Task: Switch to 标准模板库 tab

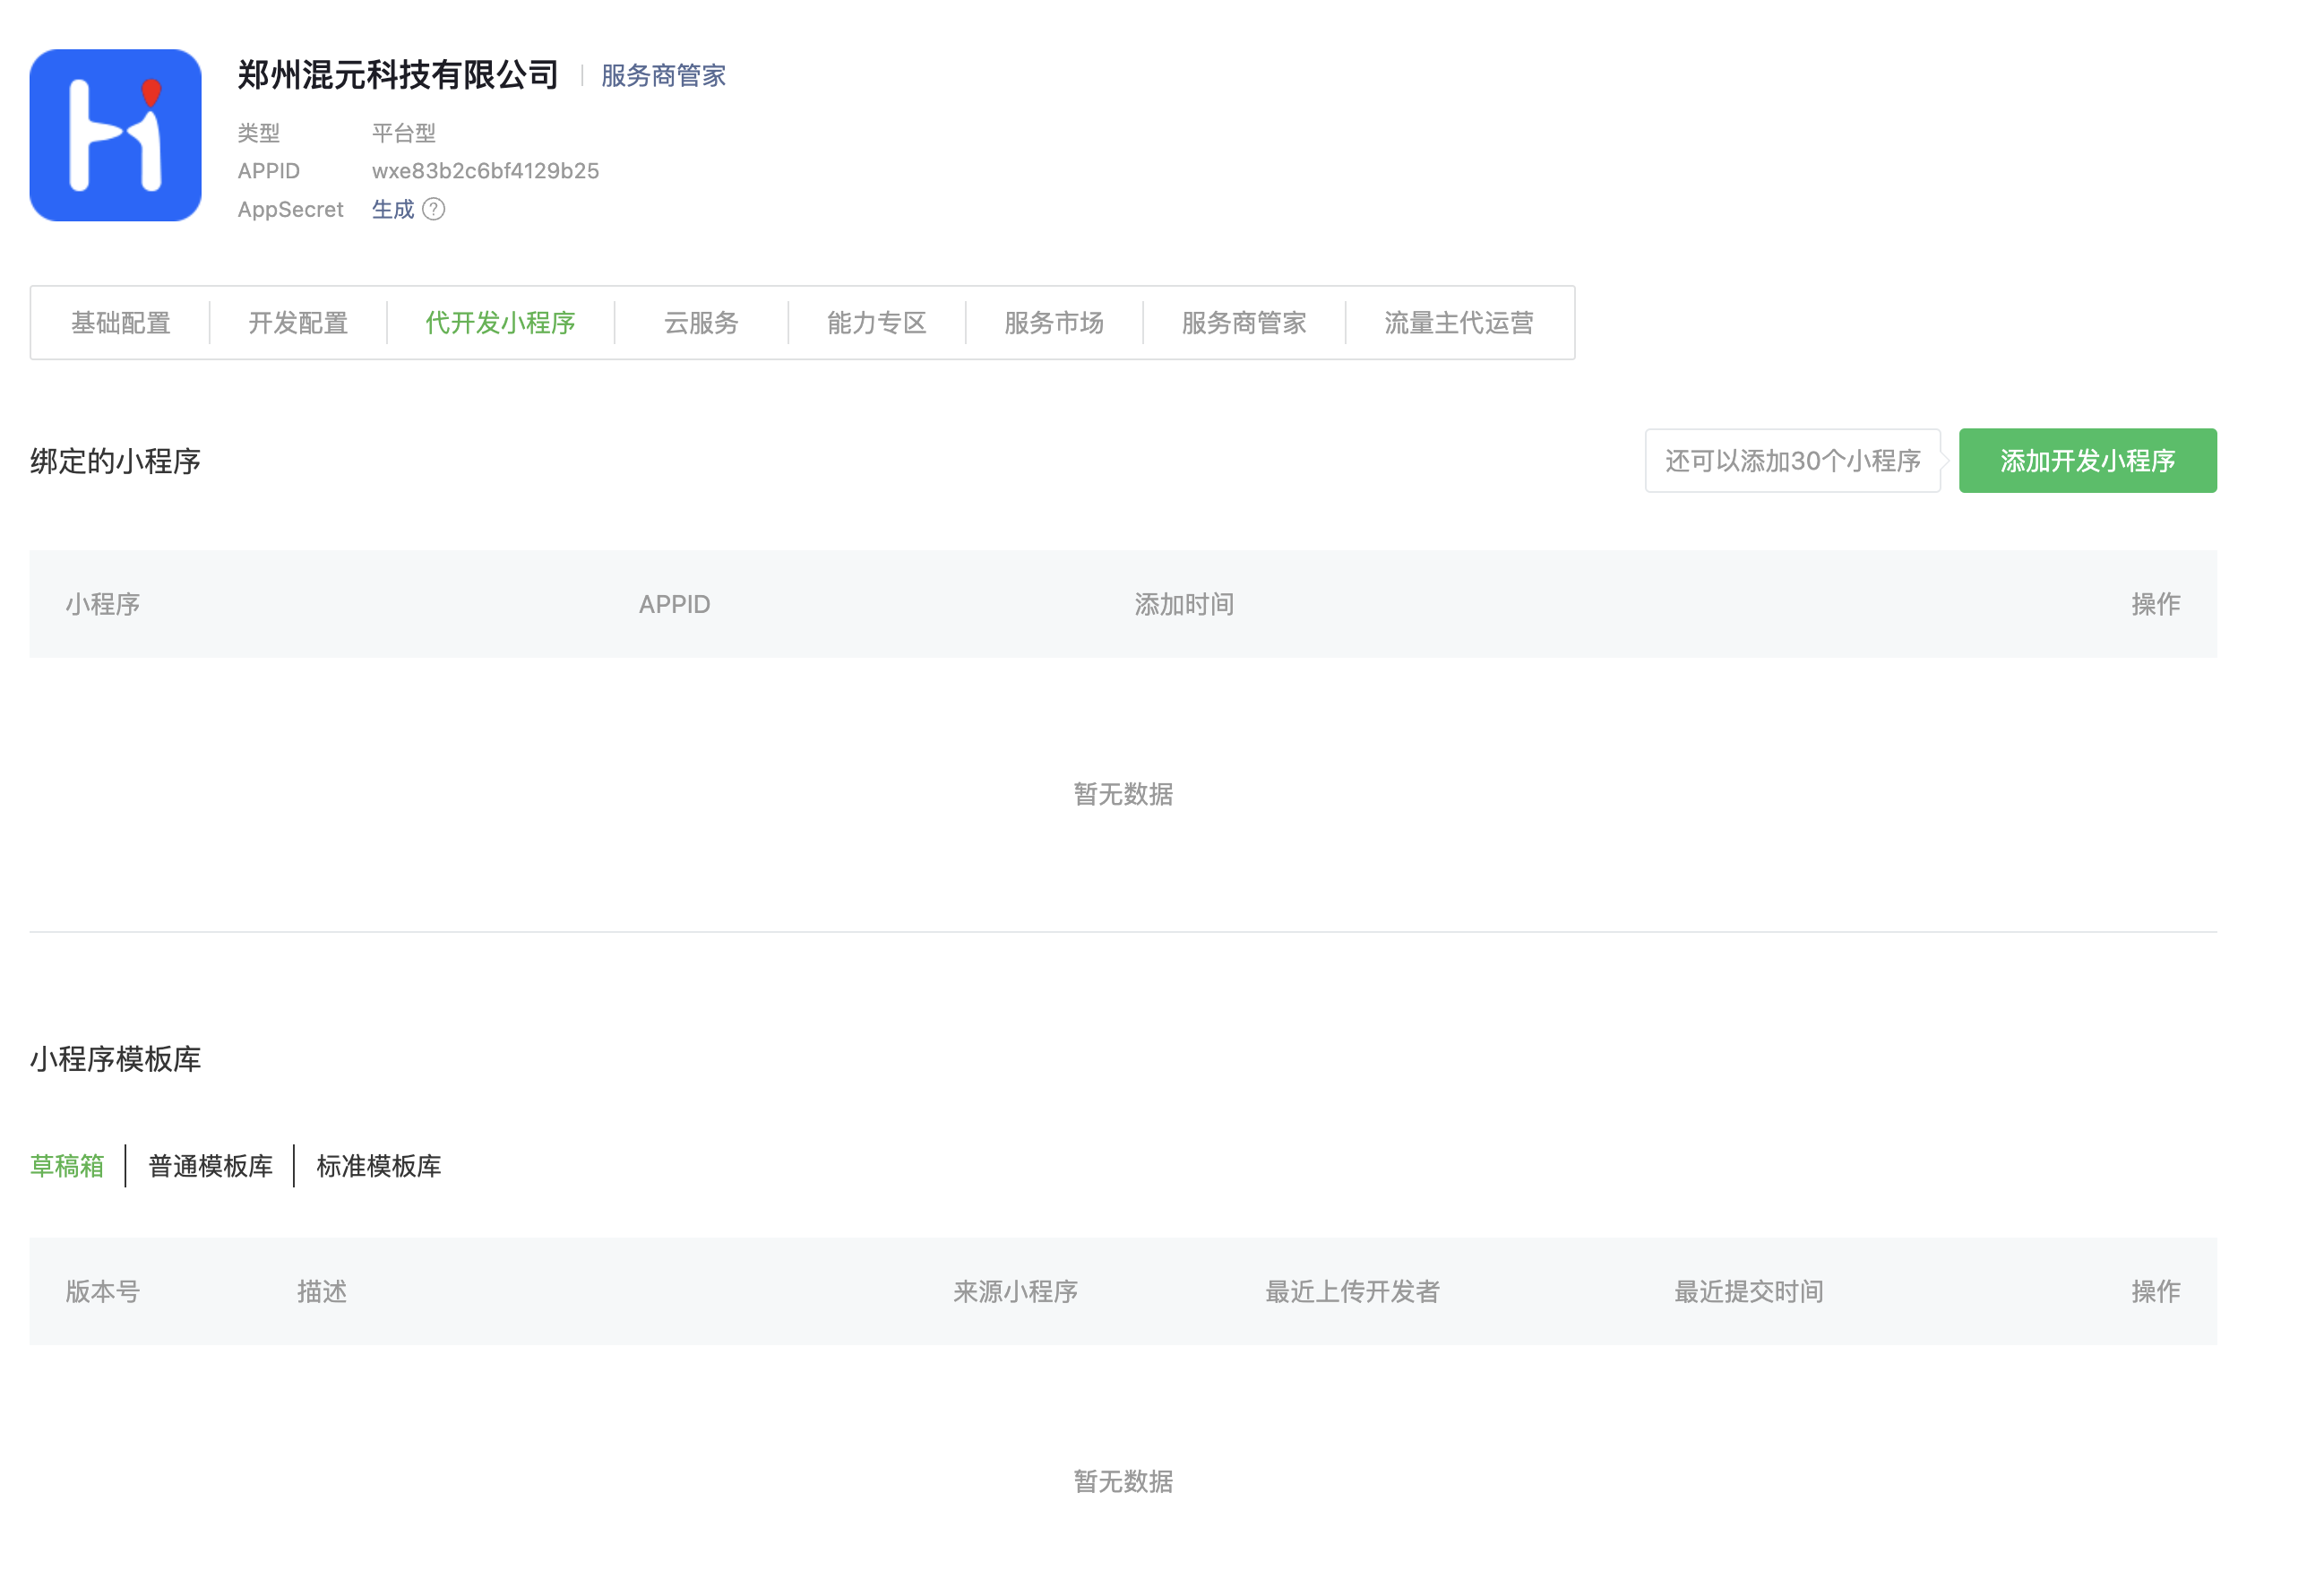Action: pos(379,1166)
